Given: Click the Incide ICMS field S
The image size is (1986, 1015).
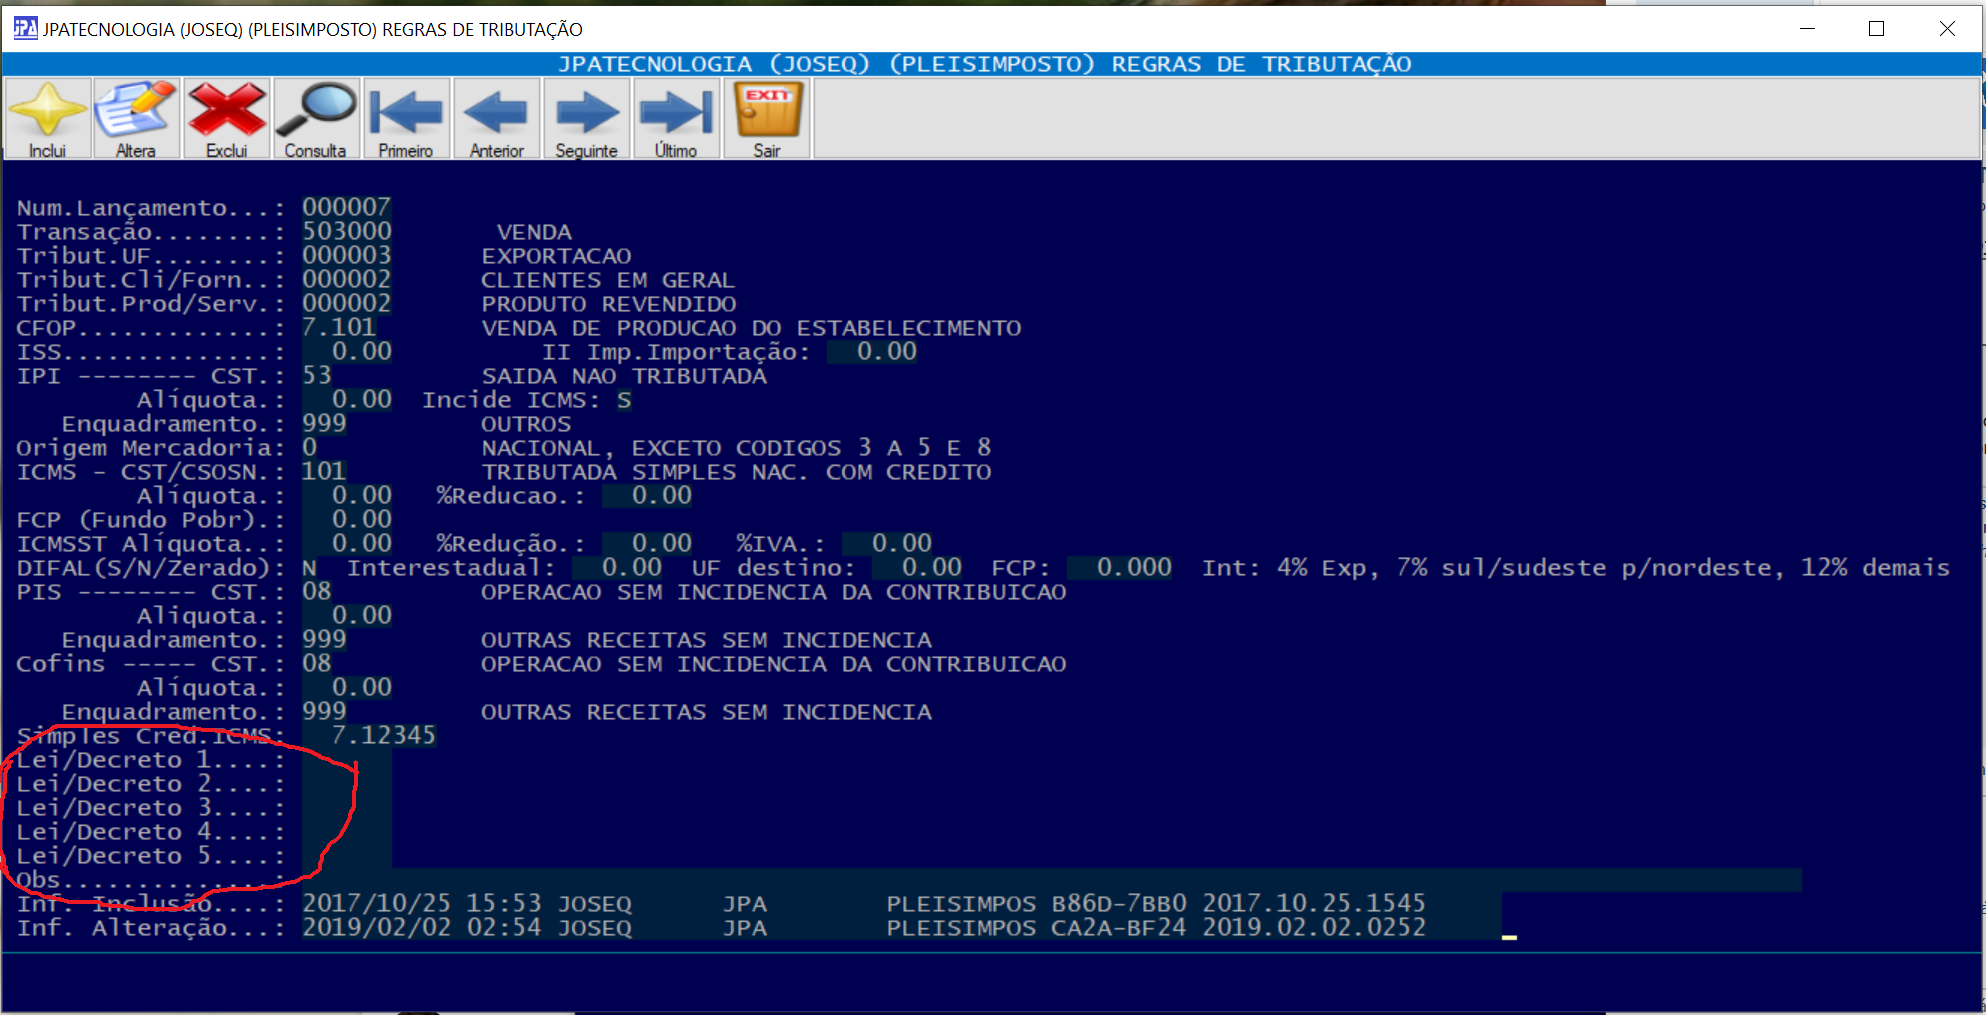Looking at the screenshot, I should pos(624,400).
